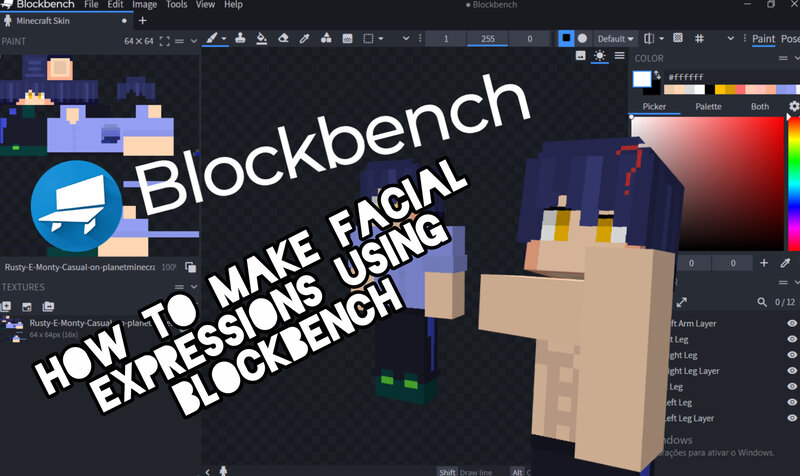Activate the color pick eyedropper beside plus
Image resolution: width=800 pixels, height=476 pixels.
point(785,263)
